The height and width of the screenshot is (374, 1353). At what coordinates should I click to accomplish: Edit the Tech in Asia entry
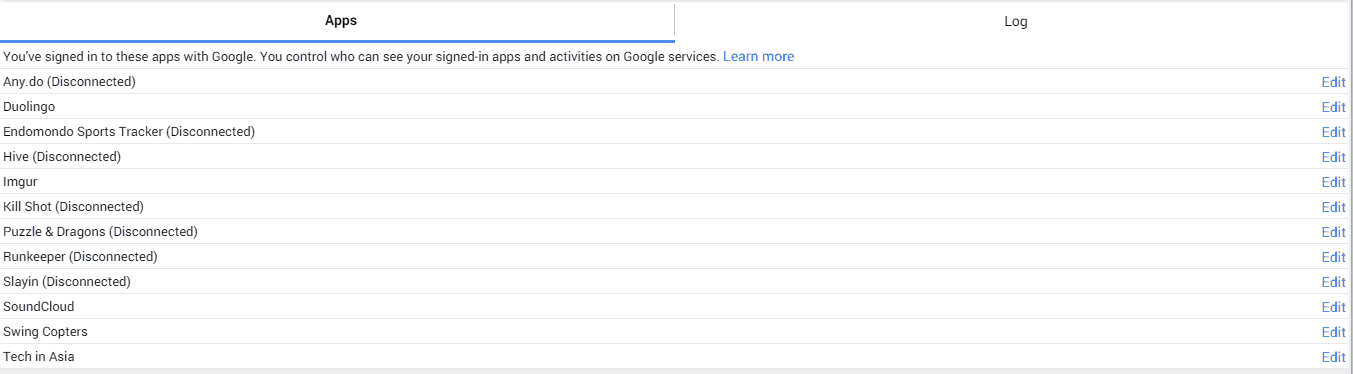pos(1333,357)
